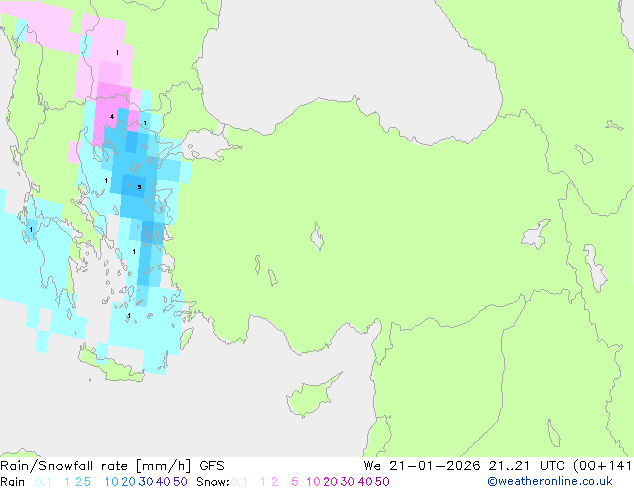Select the Snow legend value 1
This screenshot has height=490, width=634.
click(x=263, y=482)
